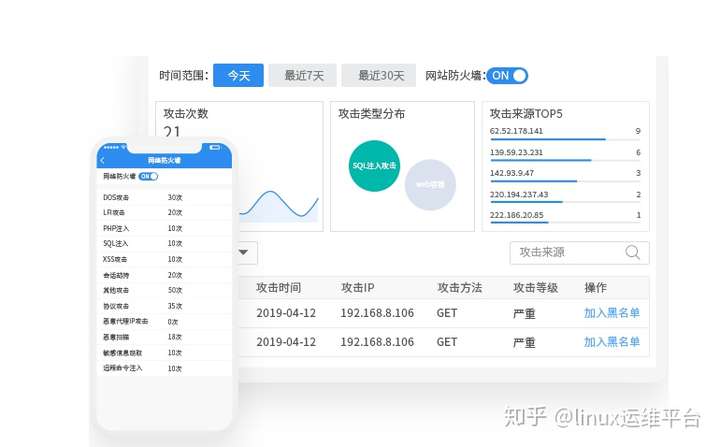Tap the back arrow in the phone header
720x447 pixels.
(x=102, y=160)
